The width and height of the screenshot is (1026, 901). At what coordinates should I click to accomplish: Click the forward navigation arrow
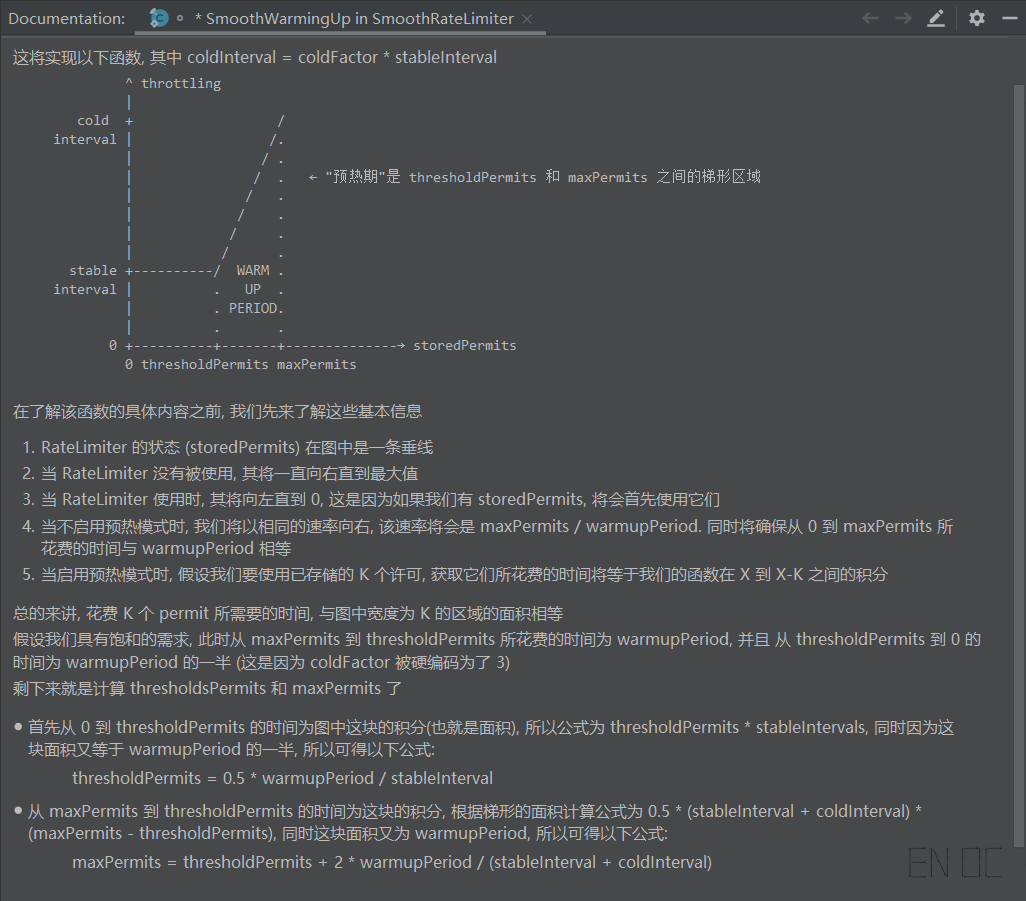(903, 19)
